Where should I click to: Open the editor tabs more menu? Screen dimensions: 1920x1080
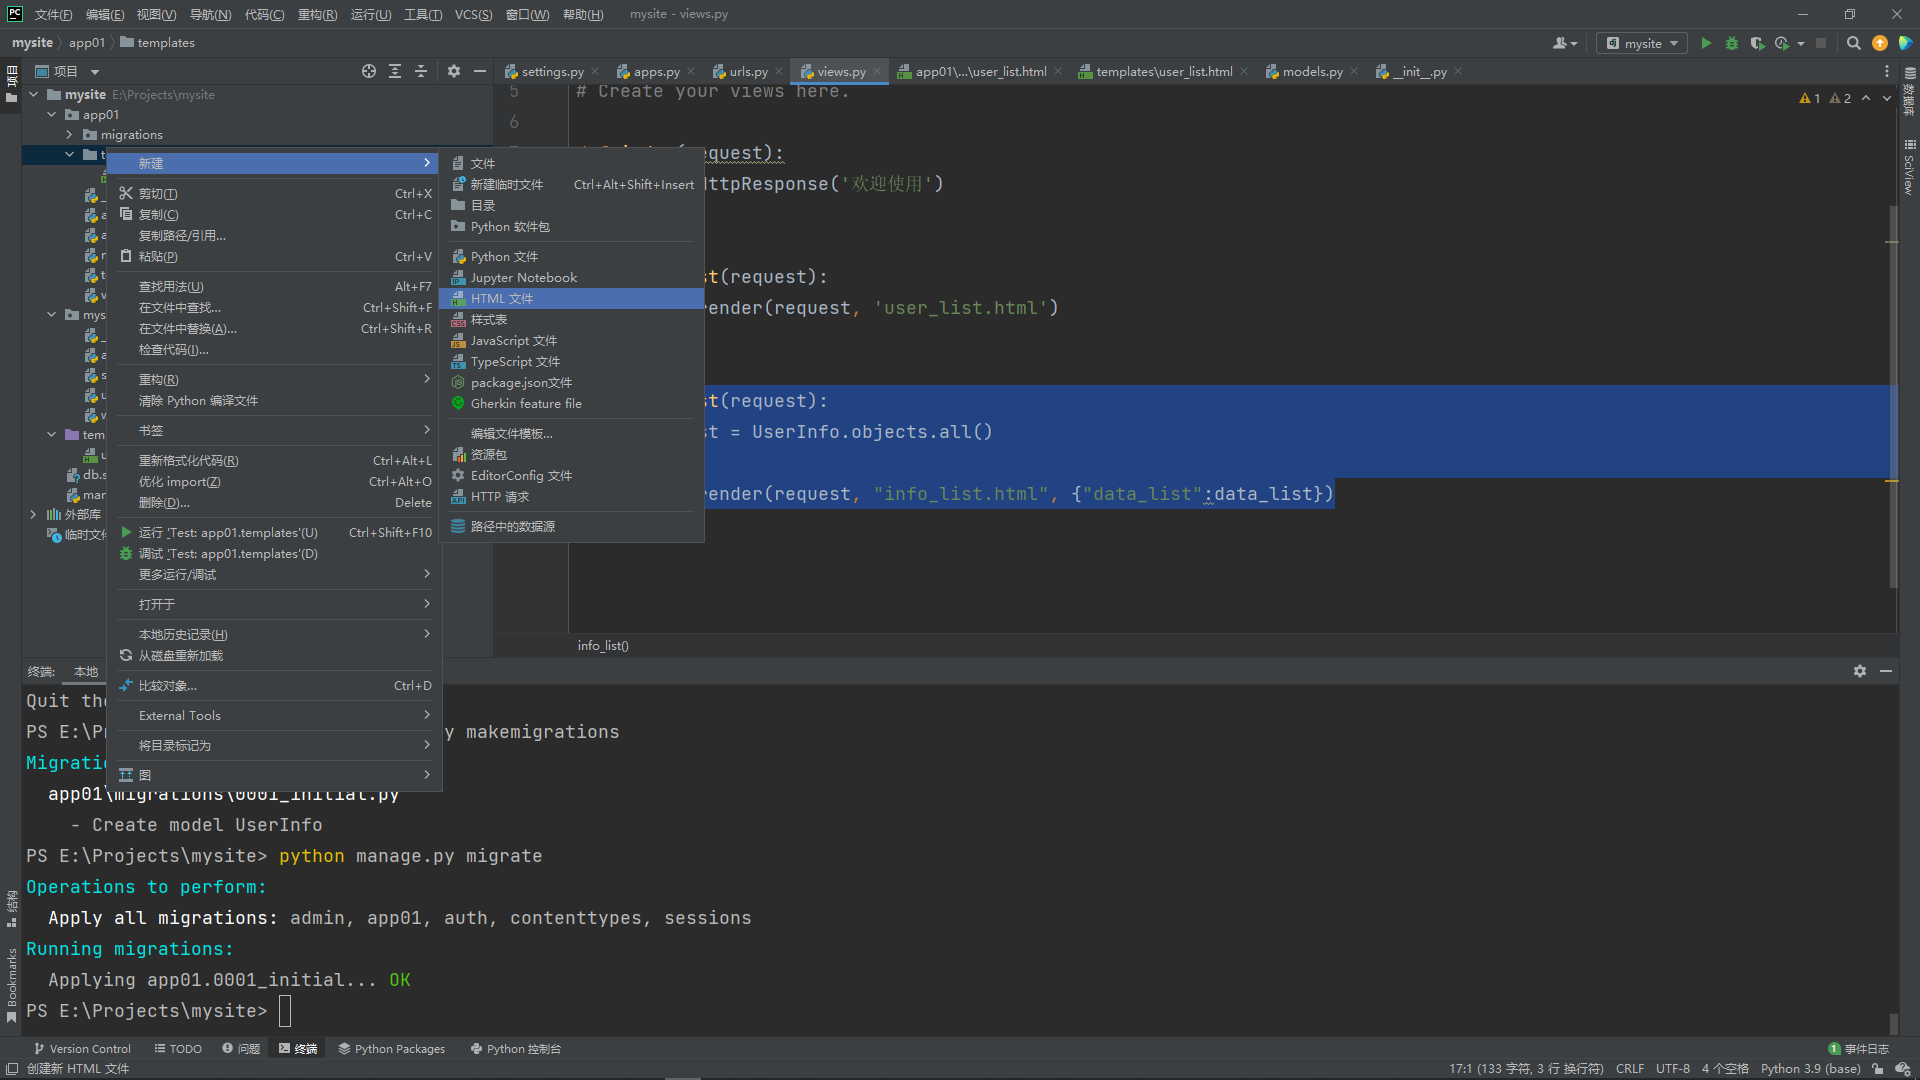point(1887,71)
